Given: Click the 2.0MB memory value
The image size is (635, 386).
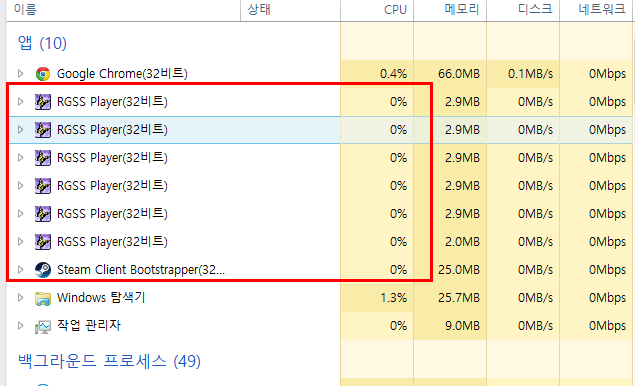Looking at the screenshot, I should [x=462, y=242].
